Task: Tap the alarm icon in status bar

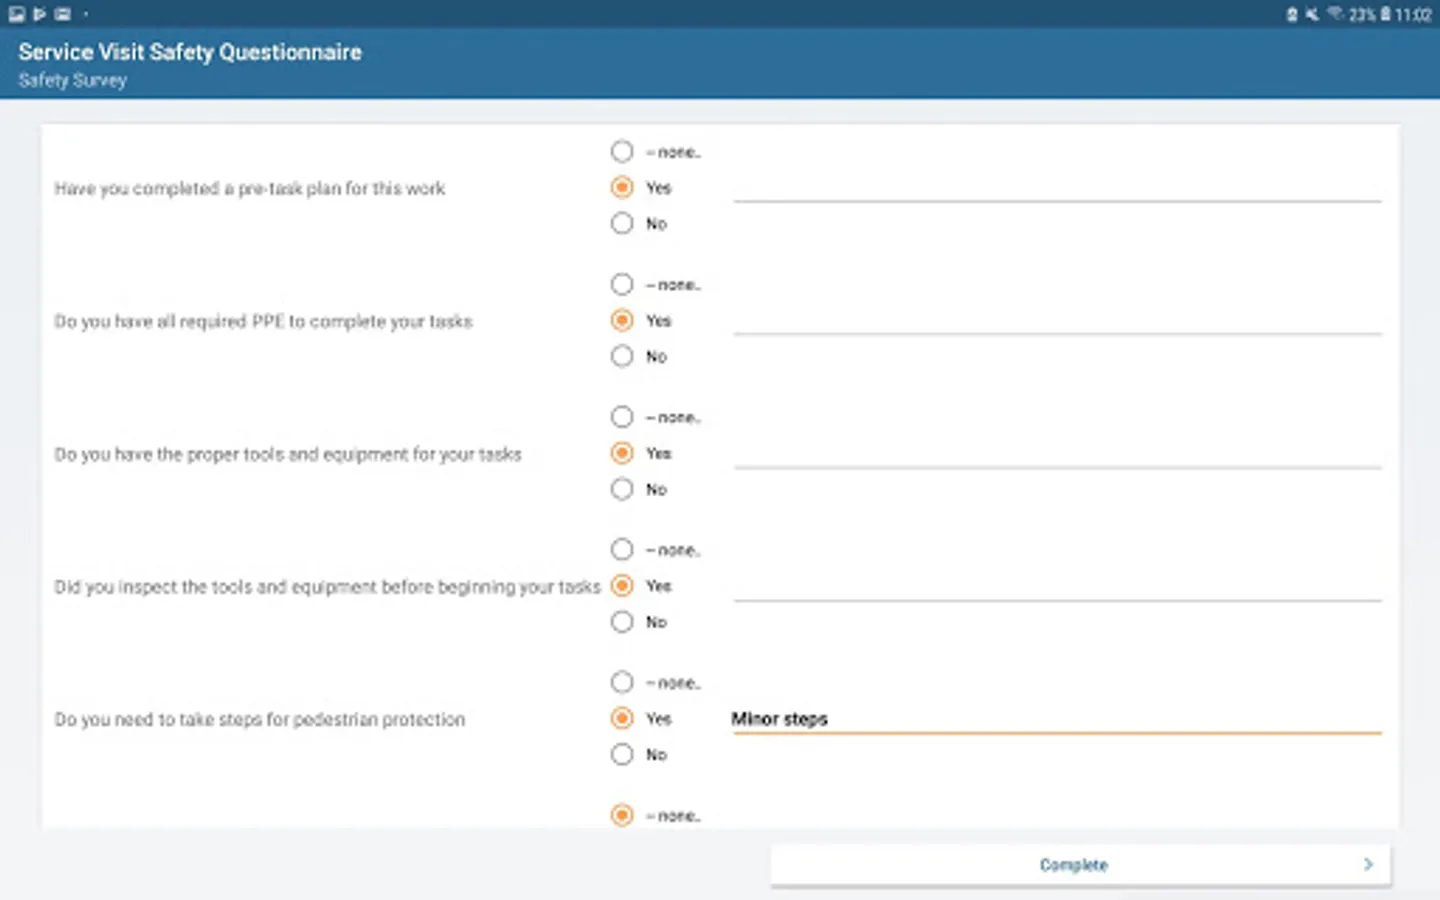Action: click(x=1291, y=14)
